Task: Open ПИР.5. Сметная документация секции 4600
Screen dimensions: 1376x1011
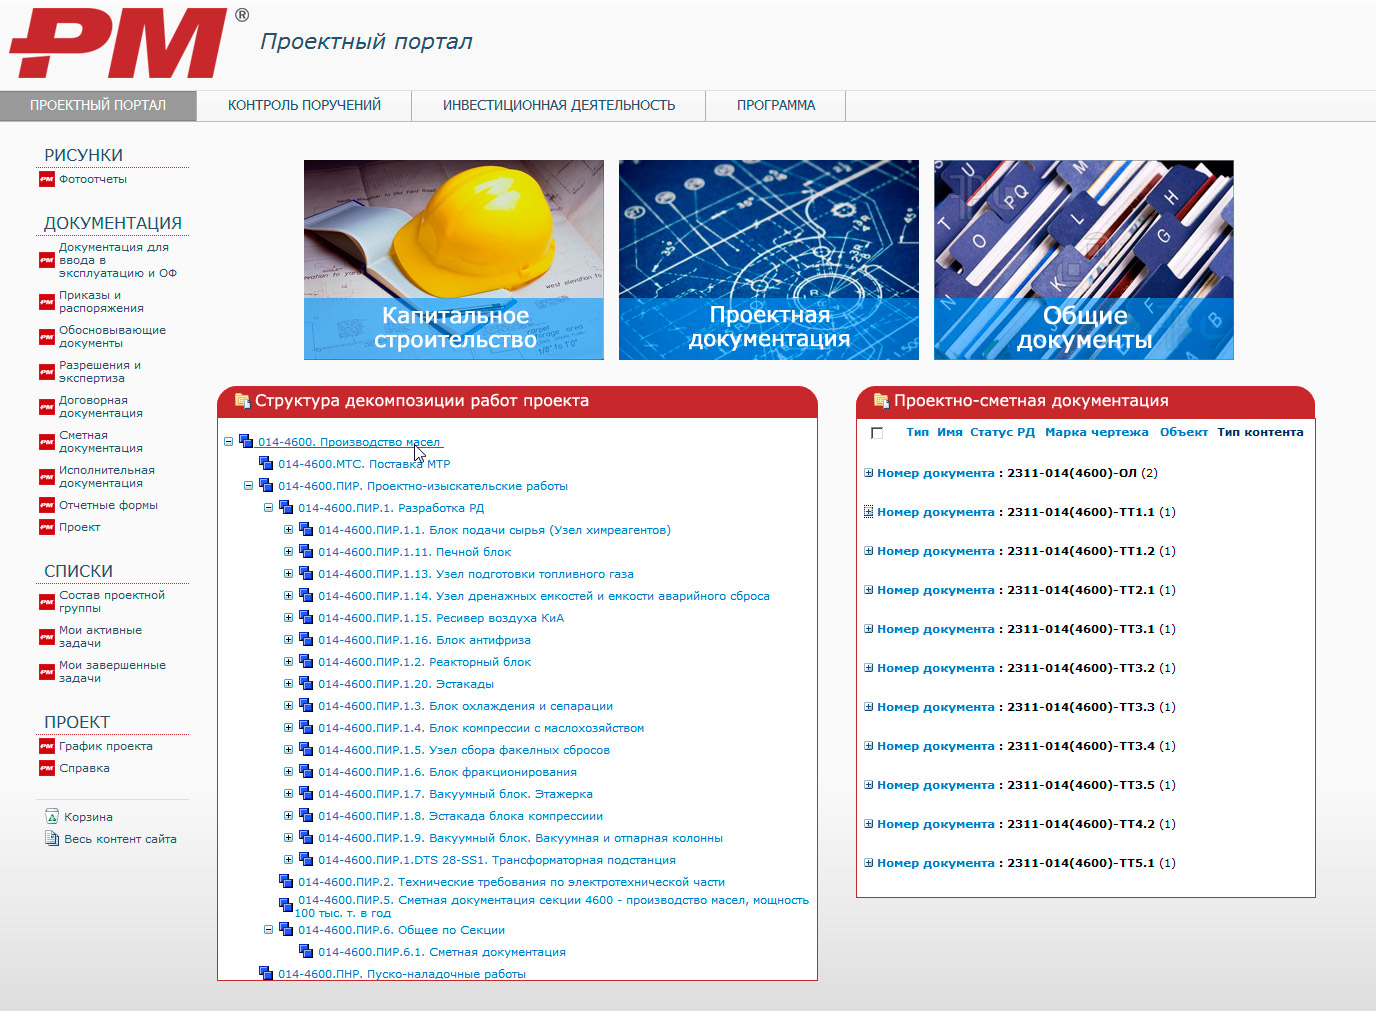Action: pos(552,906)
